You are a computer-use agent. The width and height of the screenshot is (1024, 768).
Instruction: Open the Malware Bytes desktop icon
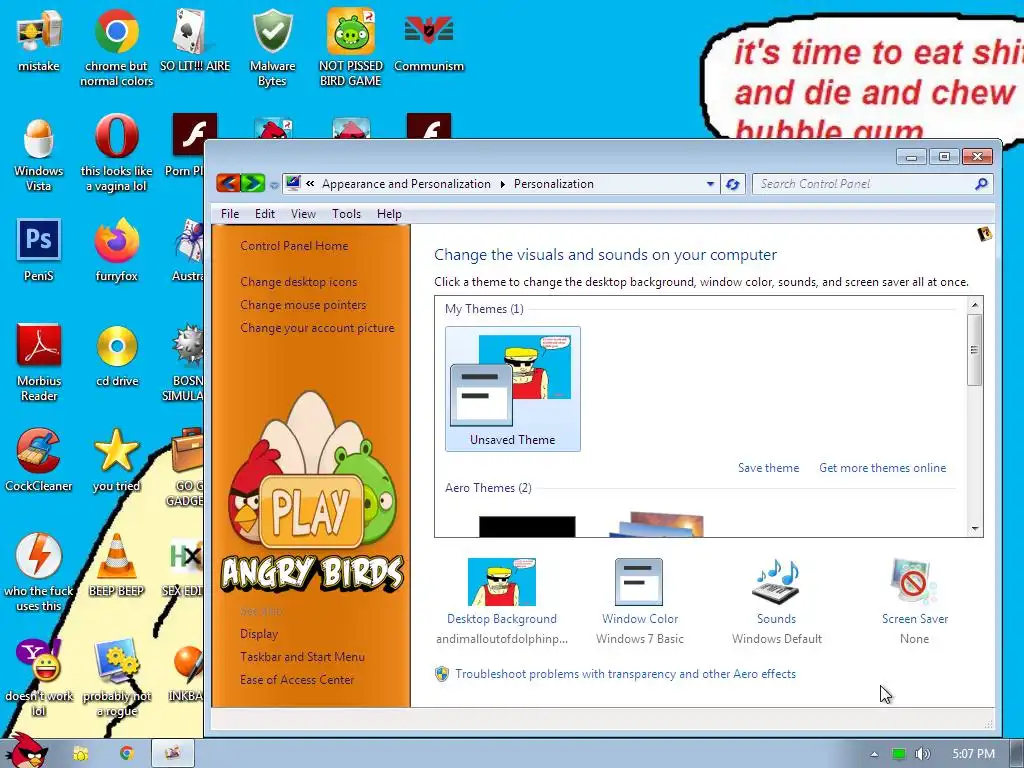[x=272, y=47]
